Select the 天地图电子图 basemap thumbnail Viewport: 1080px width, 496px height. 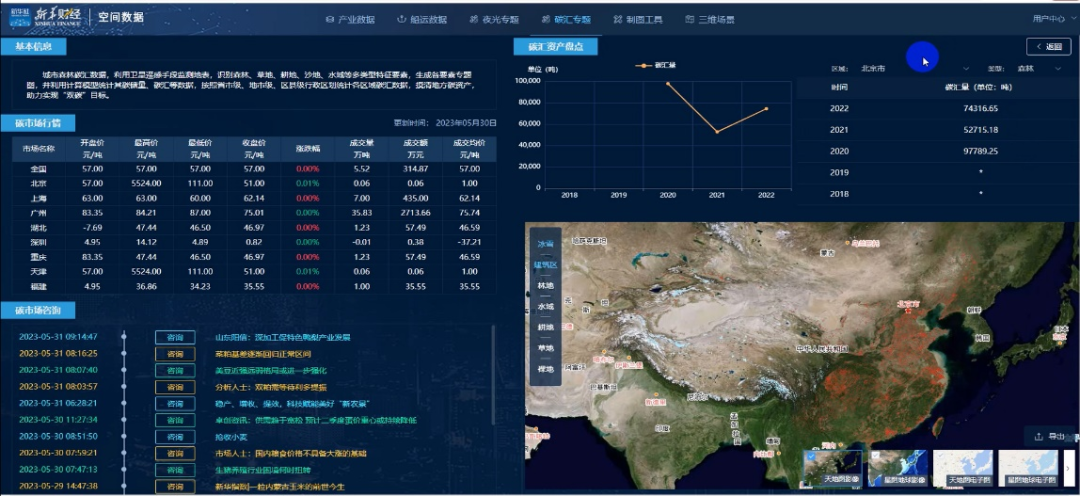[x=962, y=468]
